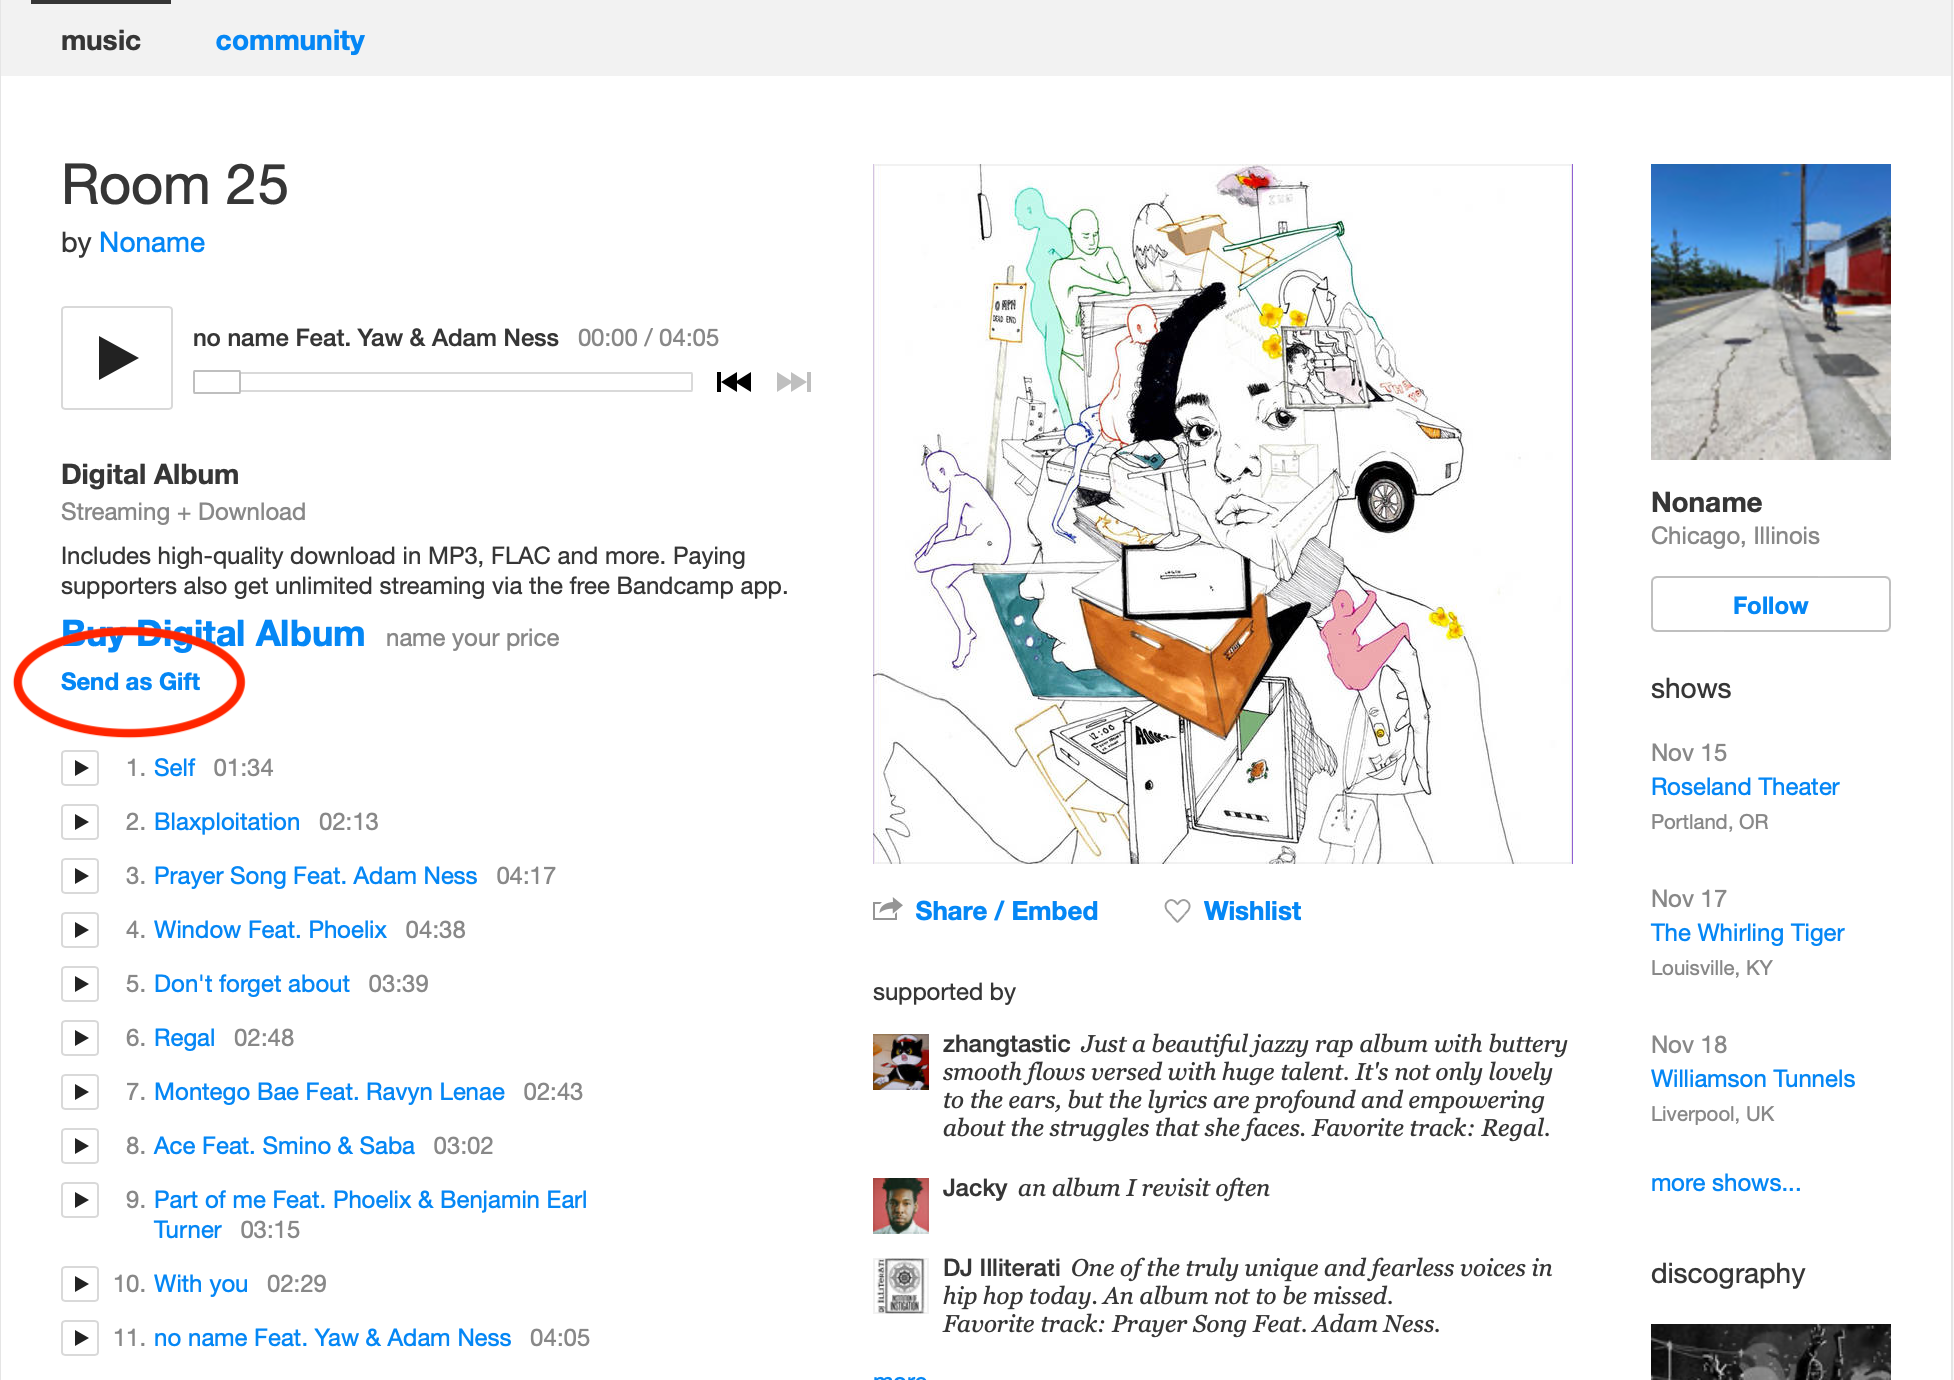Skip to previous track in the player

pos(734,382)
